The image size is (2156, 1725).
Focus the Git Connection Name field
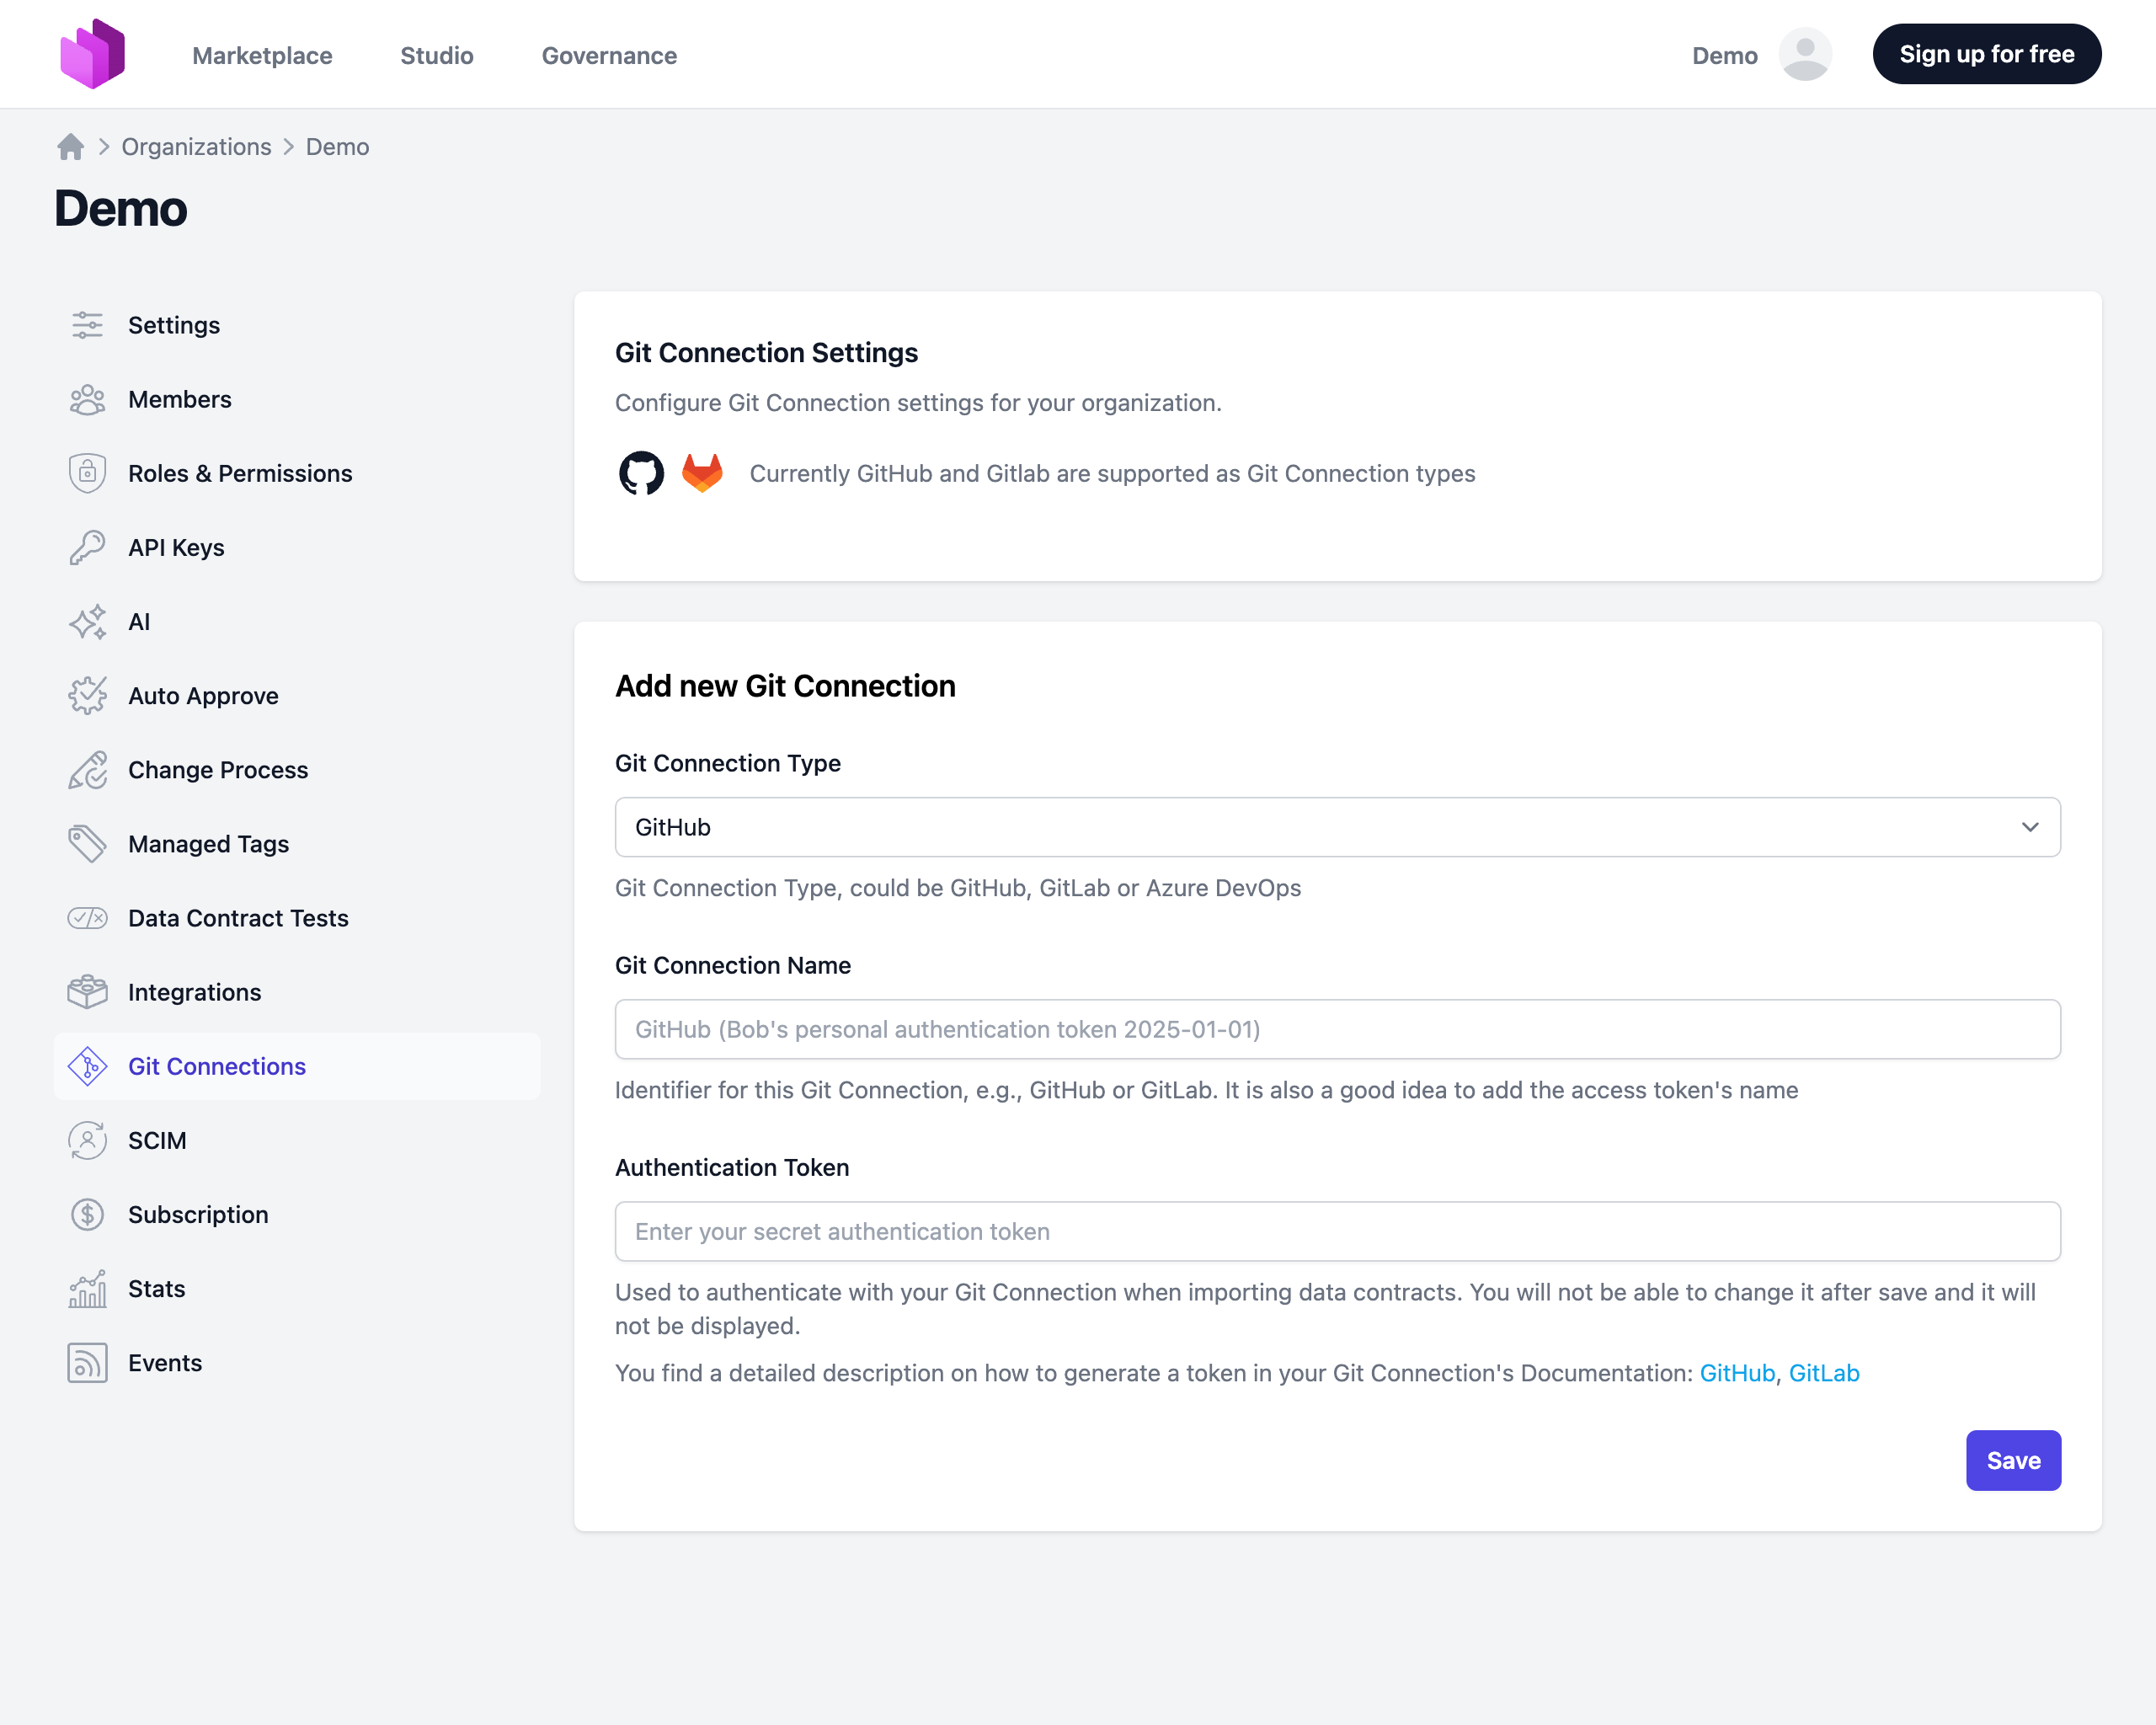pyautogui.click(x=1337, y=1029)
